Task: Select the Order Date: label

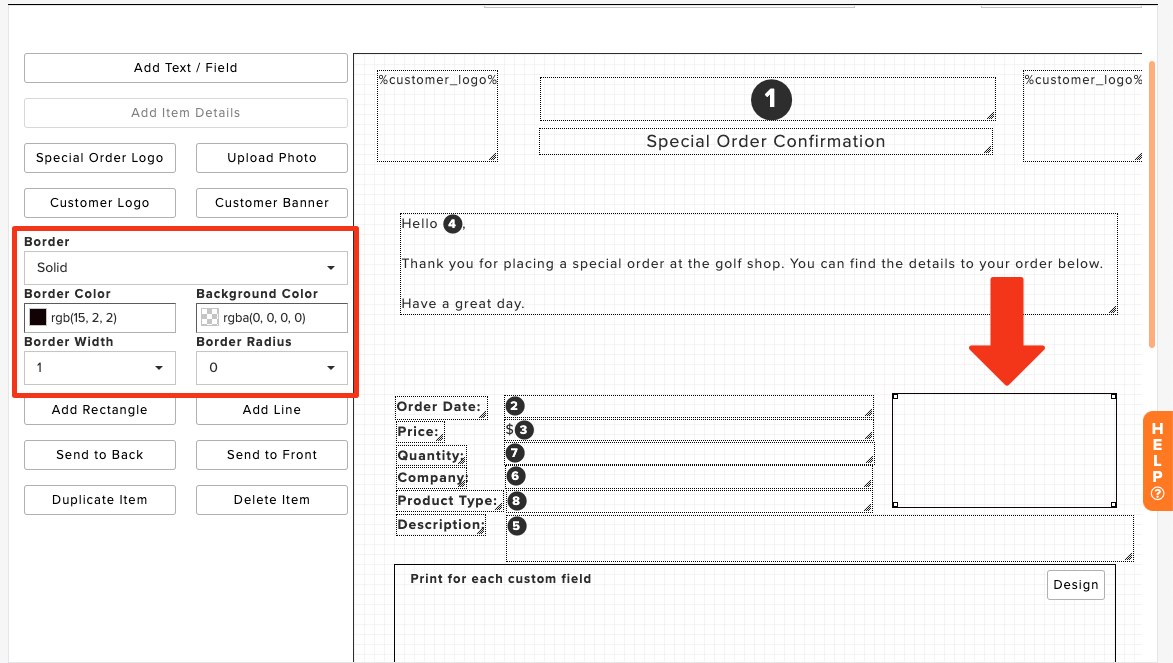Action: coord(441,407)
